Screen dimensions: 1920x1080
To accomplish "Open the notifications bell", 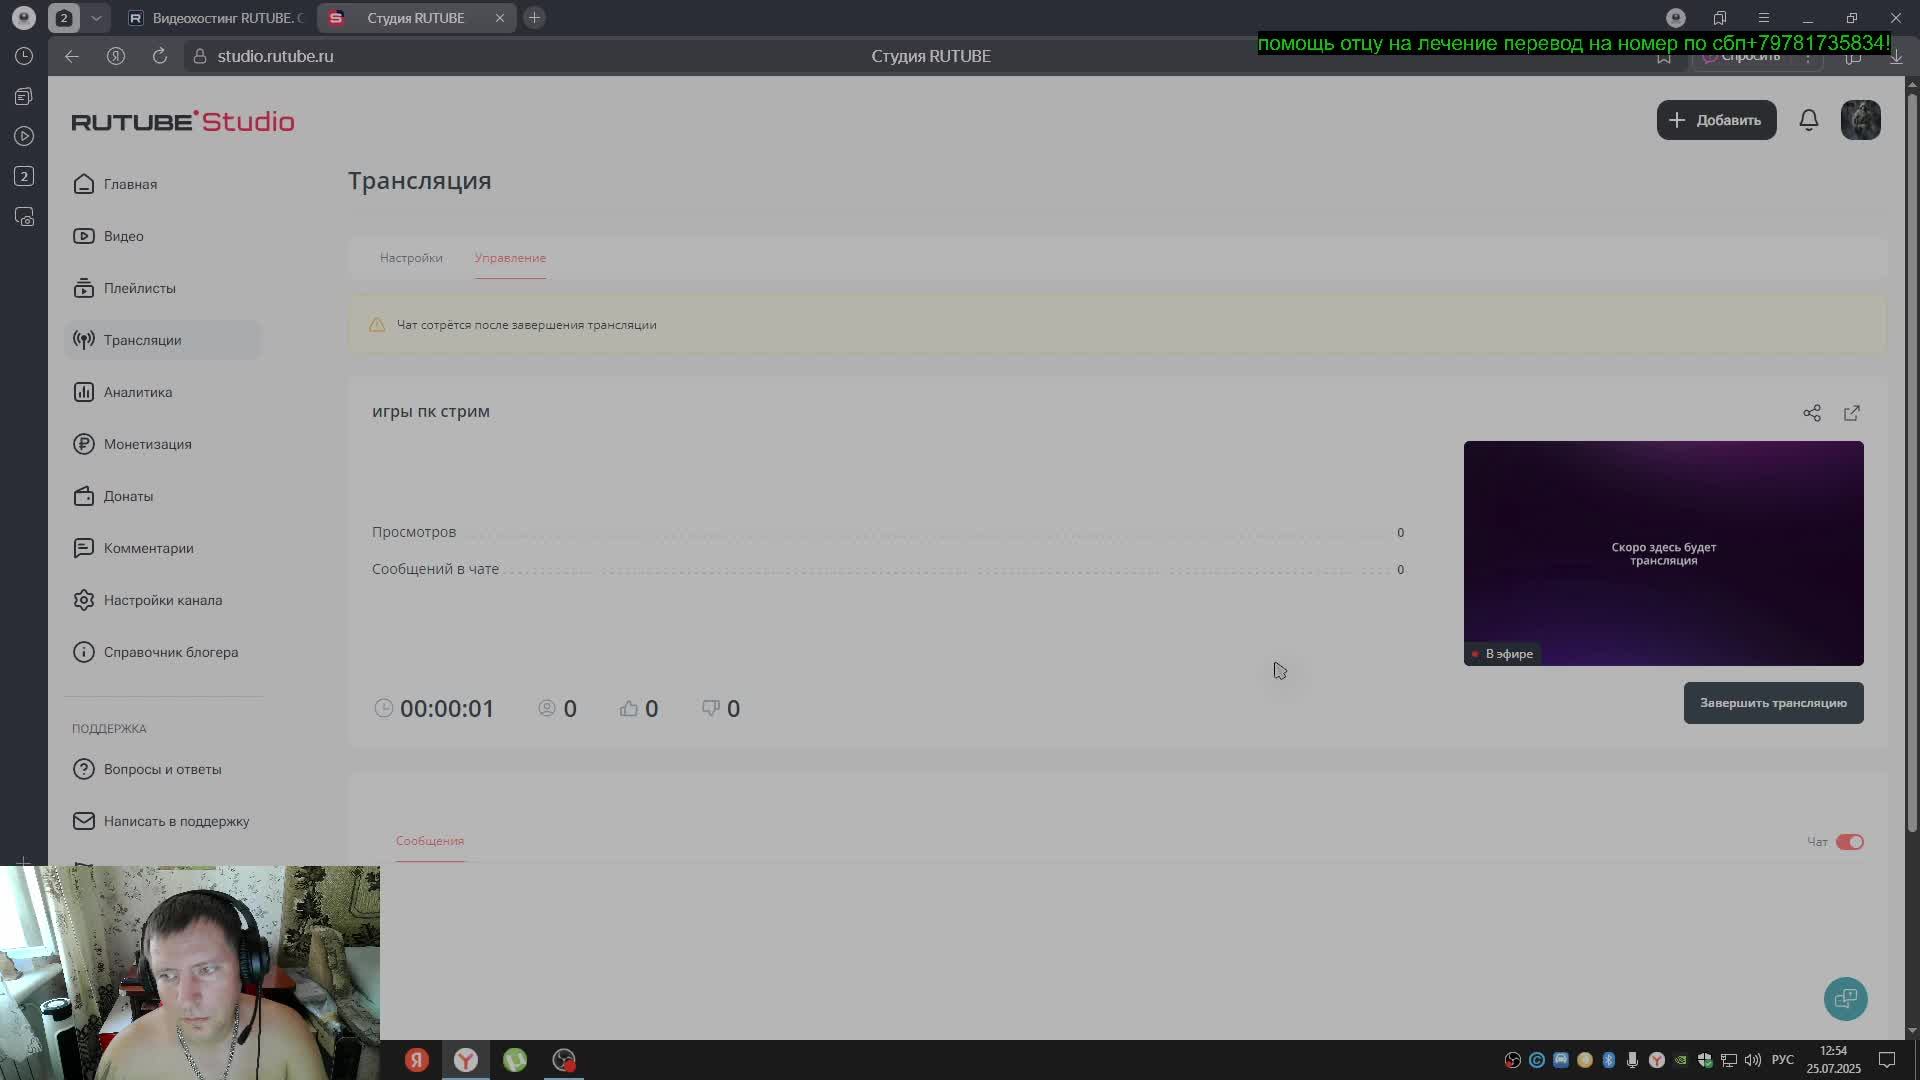I will click(1808, 120).
